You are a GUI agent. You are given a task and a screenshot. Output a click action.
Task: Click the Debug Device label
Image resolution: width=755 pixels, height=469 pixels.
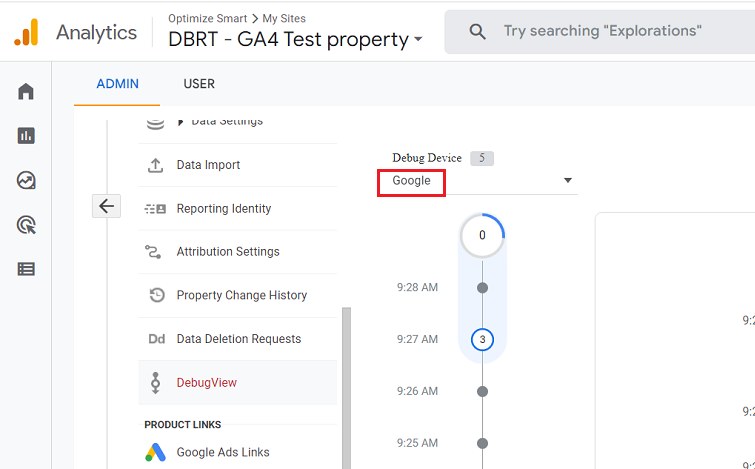coord(427,158)
